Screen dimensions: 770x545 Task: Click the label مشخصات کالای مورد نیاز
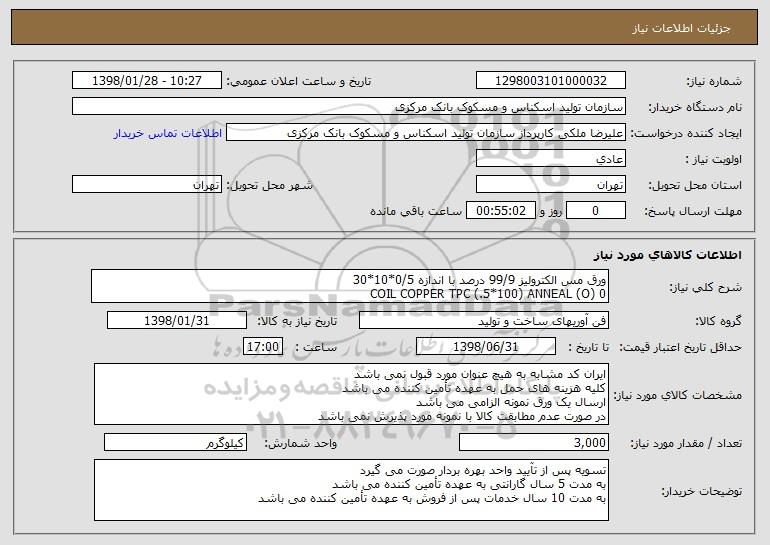(678, 395)
